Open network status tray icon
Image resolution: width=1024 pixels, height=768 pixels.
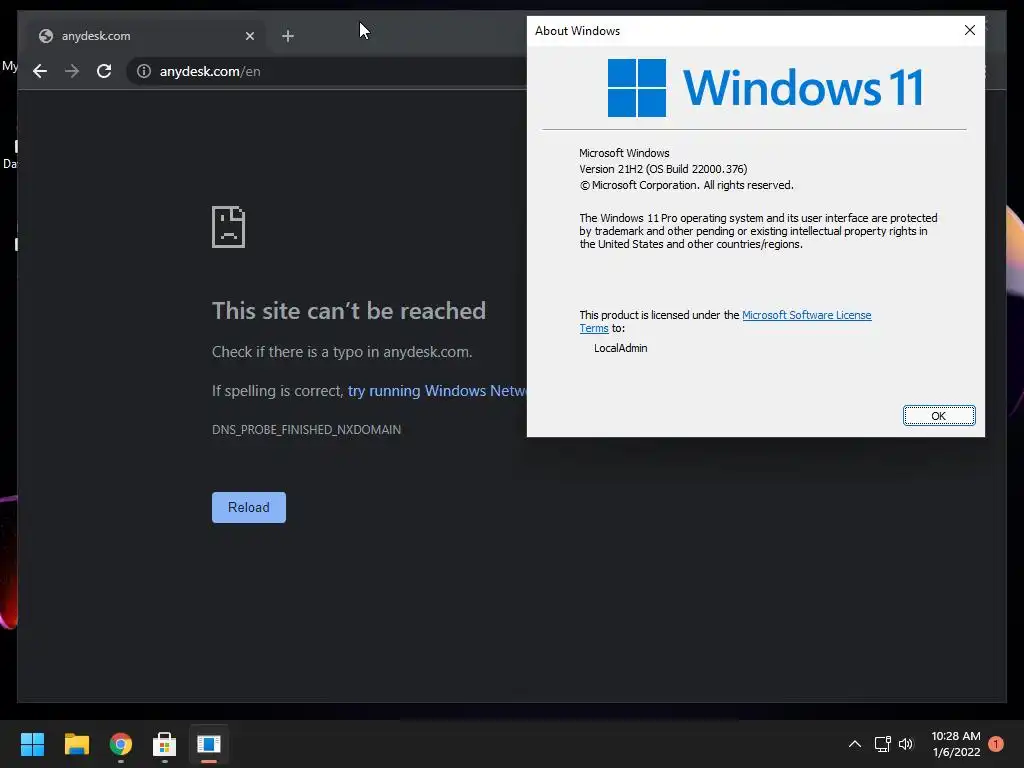(882, 744)
